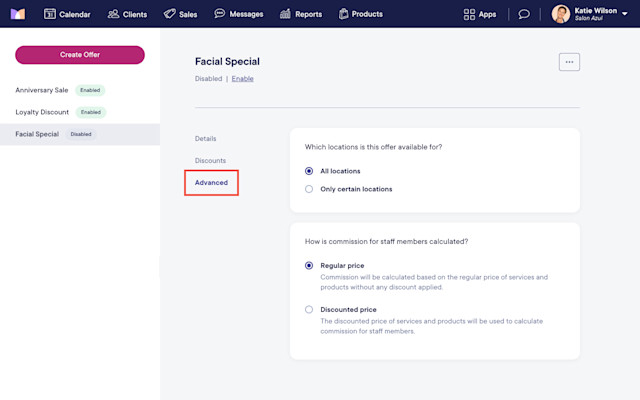Select the All locations radio button
640x400 pixels.
coord(309,171)
